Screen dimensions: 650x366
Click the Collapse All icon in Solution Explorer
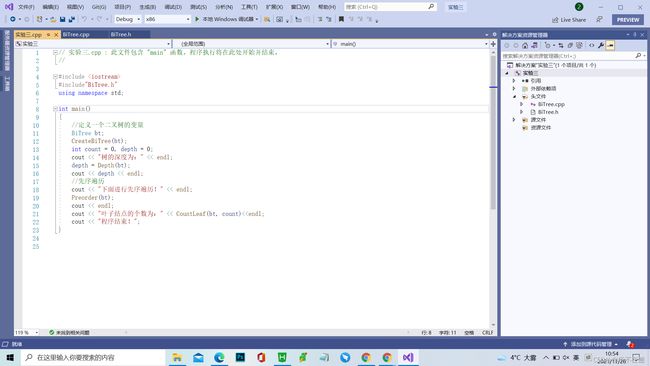click(570, 46)
